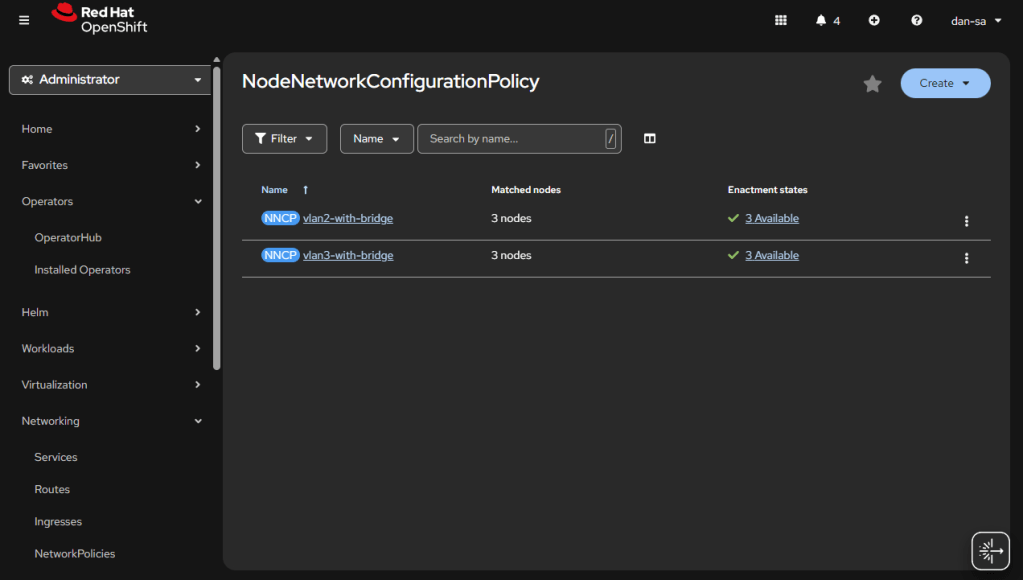Open the help question mark icon
This screenshot has height=580, width=1023.
[916, 20]
